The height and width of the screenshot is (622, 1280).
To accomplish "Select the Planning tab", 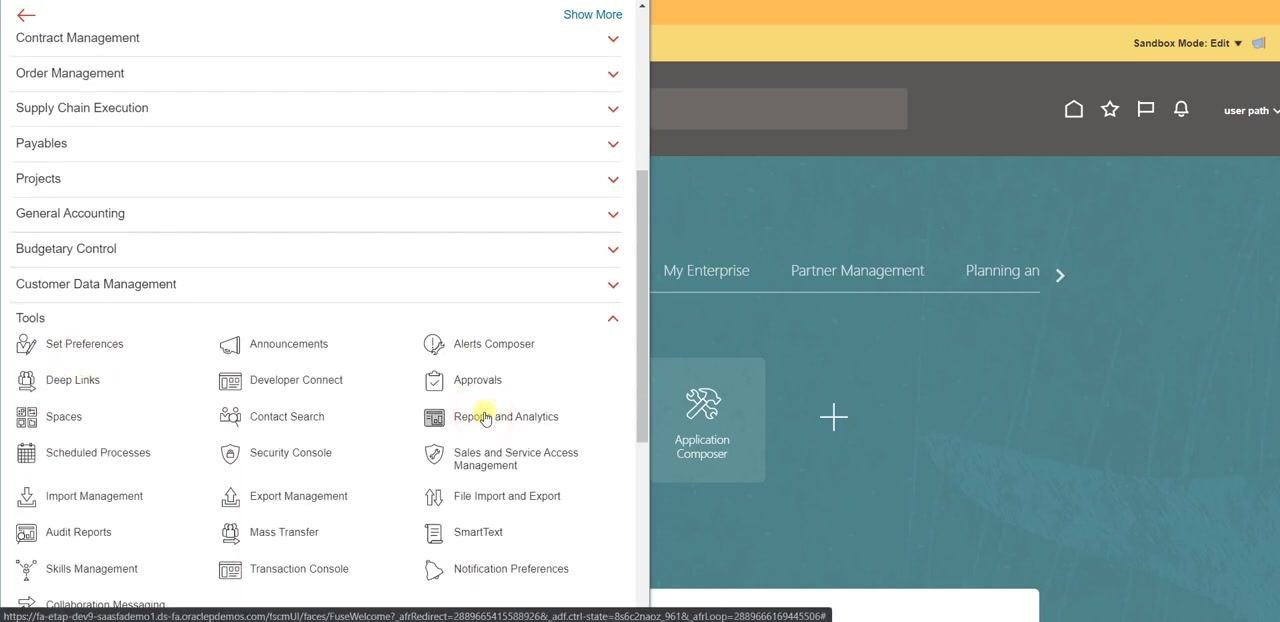I will pos(1002,271).
